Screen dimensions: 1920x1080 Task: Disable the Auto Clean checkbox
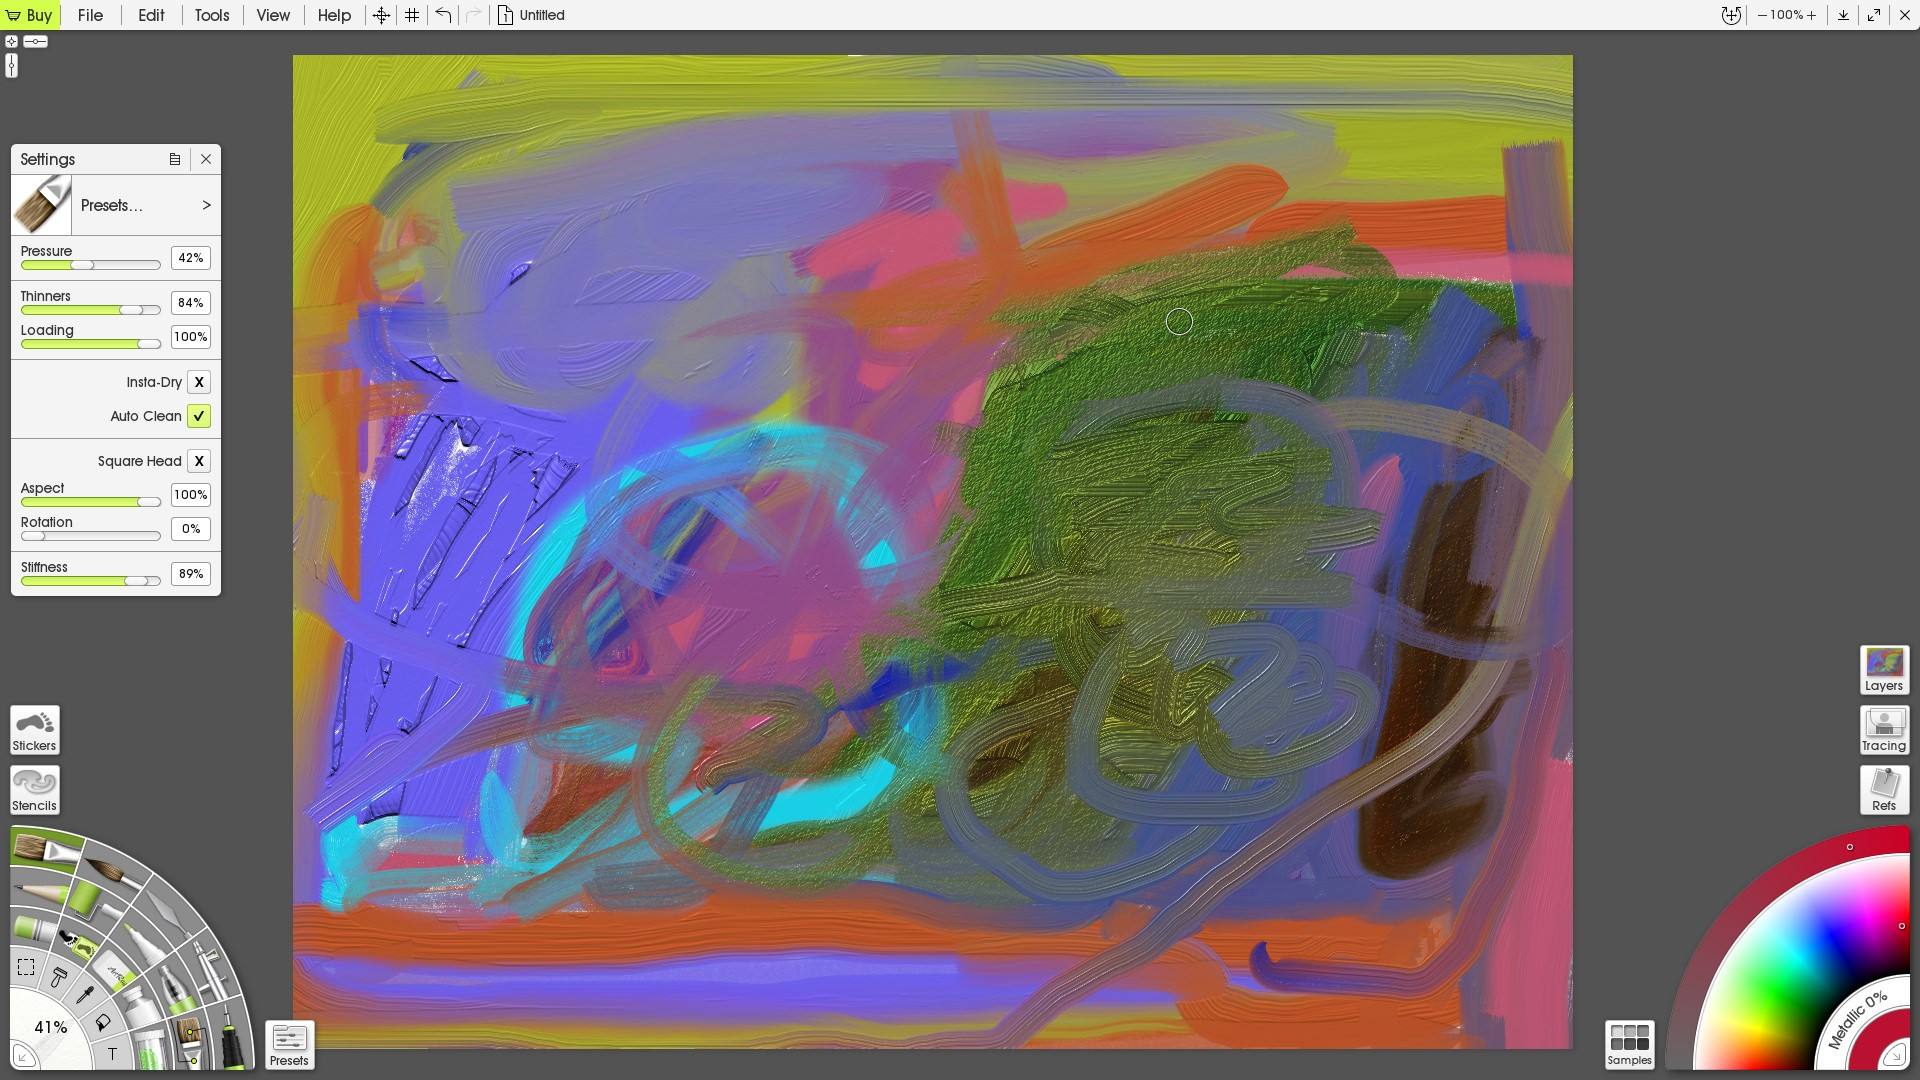(199, 416)
